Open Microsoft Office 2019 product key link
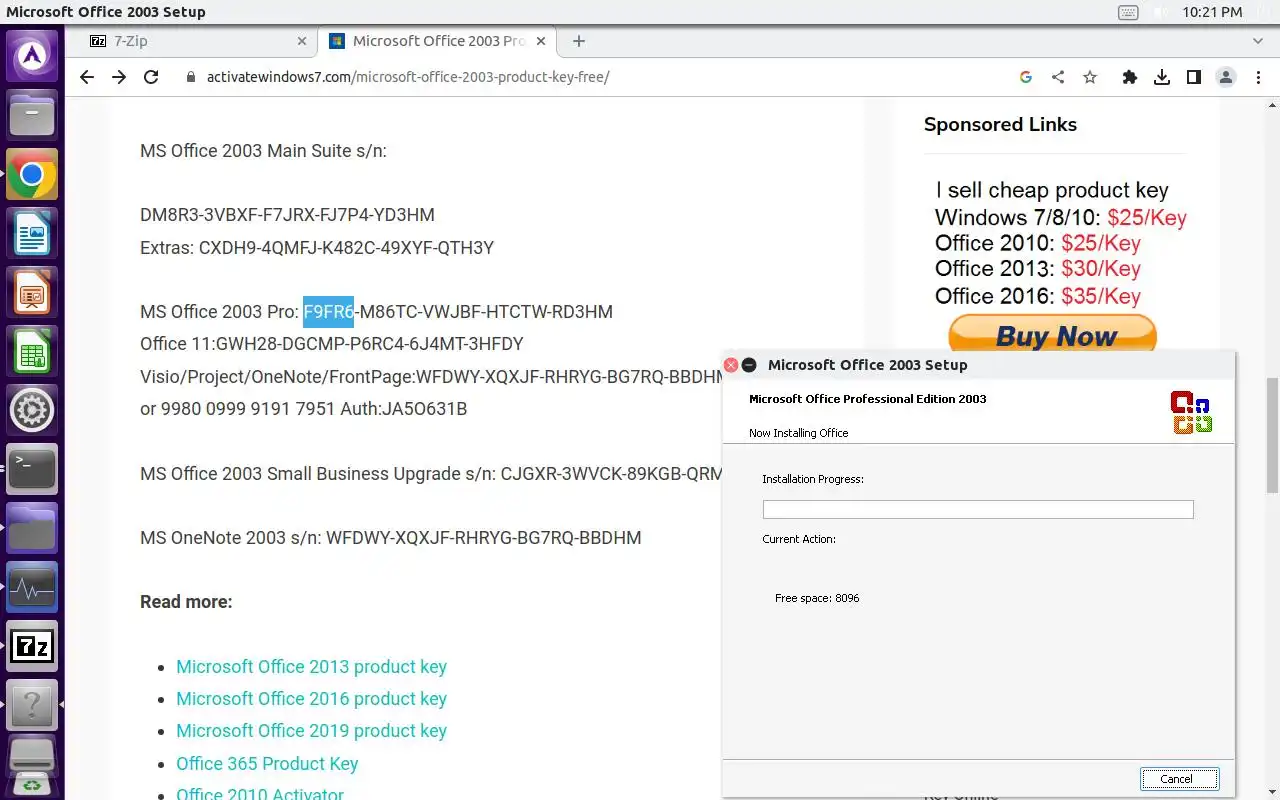This screenshot has width=1280, height=800. click(311, 731)
